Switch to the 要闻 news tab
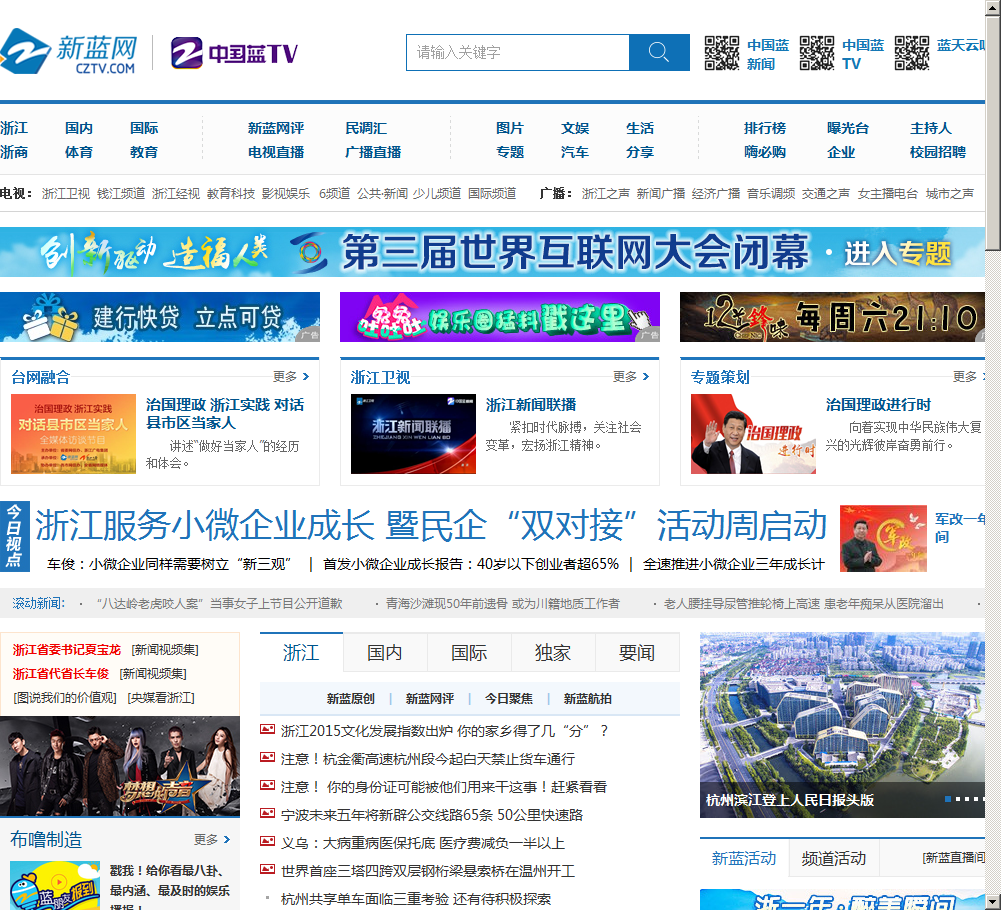The image size is (1001, 910). (x=637, y=653)
